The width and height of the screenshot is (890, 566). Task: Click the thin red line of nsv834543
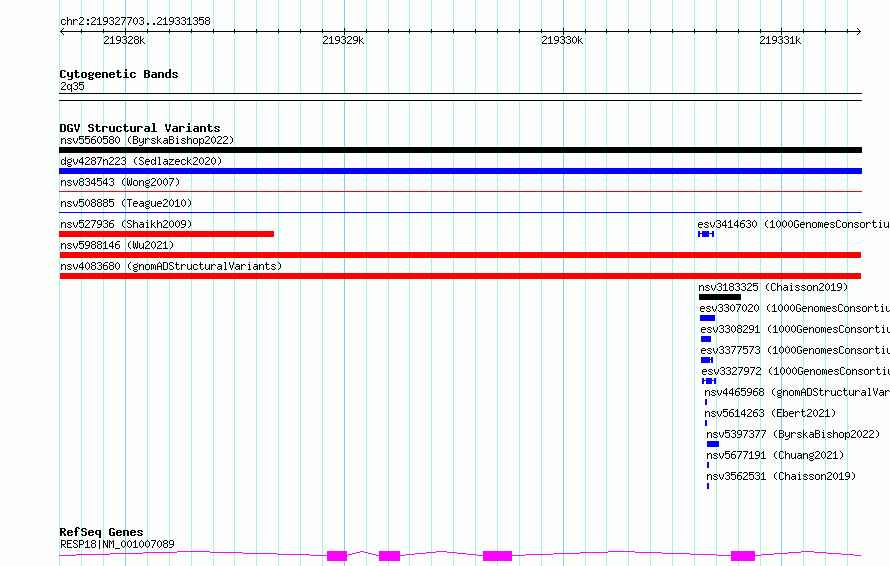click(x=460, y=192)
